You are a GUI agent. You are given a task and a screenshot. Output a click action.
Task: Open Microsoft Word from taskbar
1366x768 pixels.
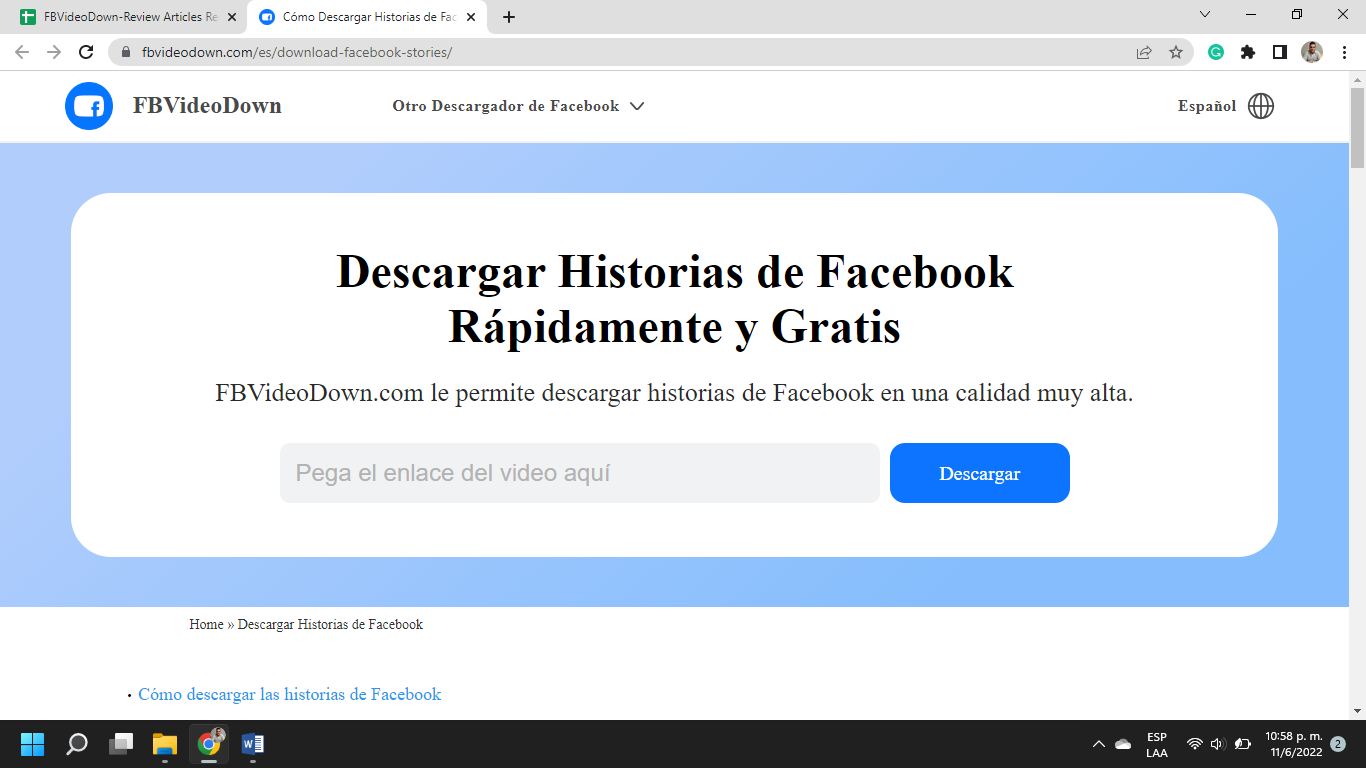[252, 744]
